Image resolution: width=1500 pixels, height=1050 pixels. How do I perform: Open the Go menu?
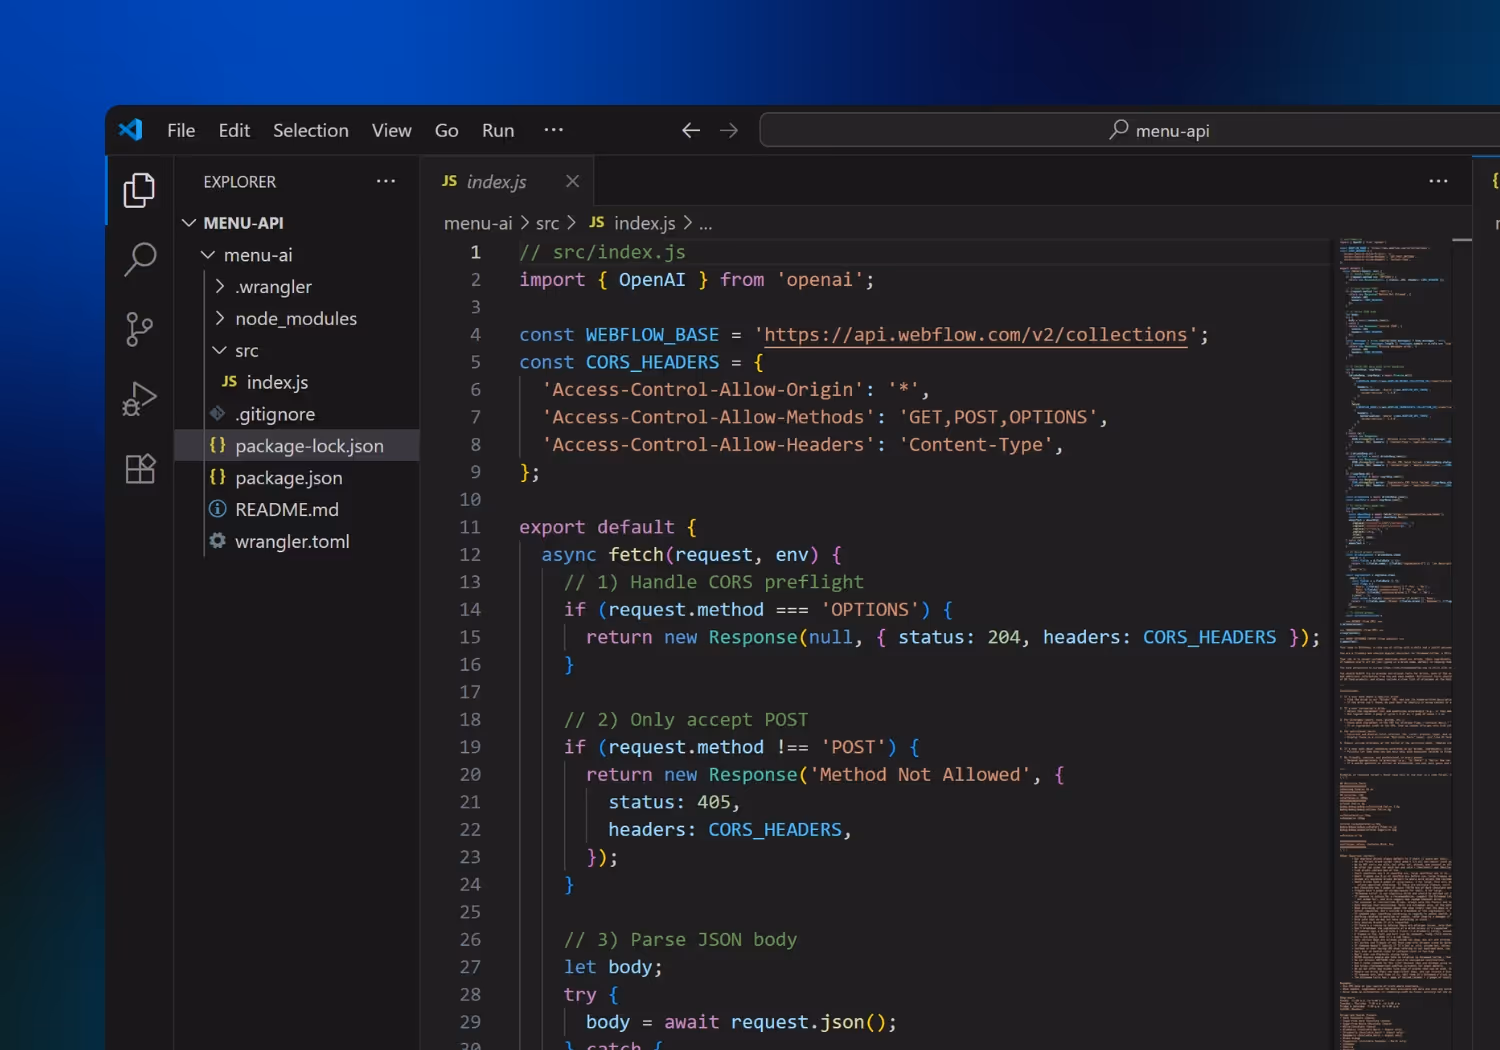[x=446, y=130]
